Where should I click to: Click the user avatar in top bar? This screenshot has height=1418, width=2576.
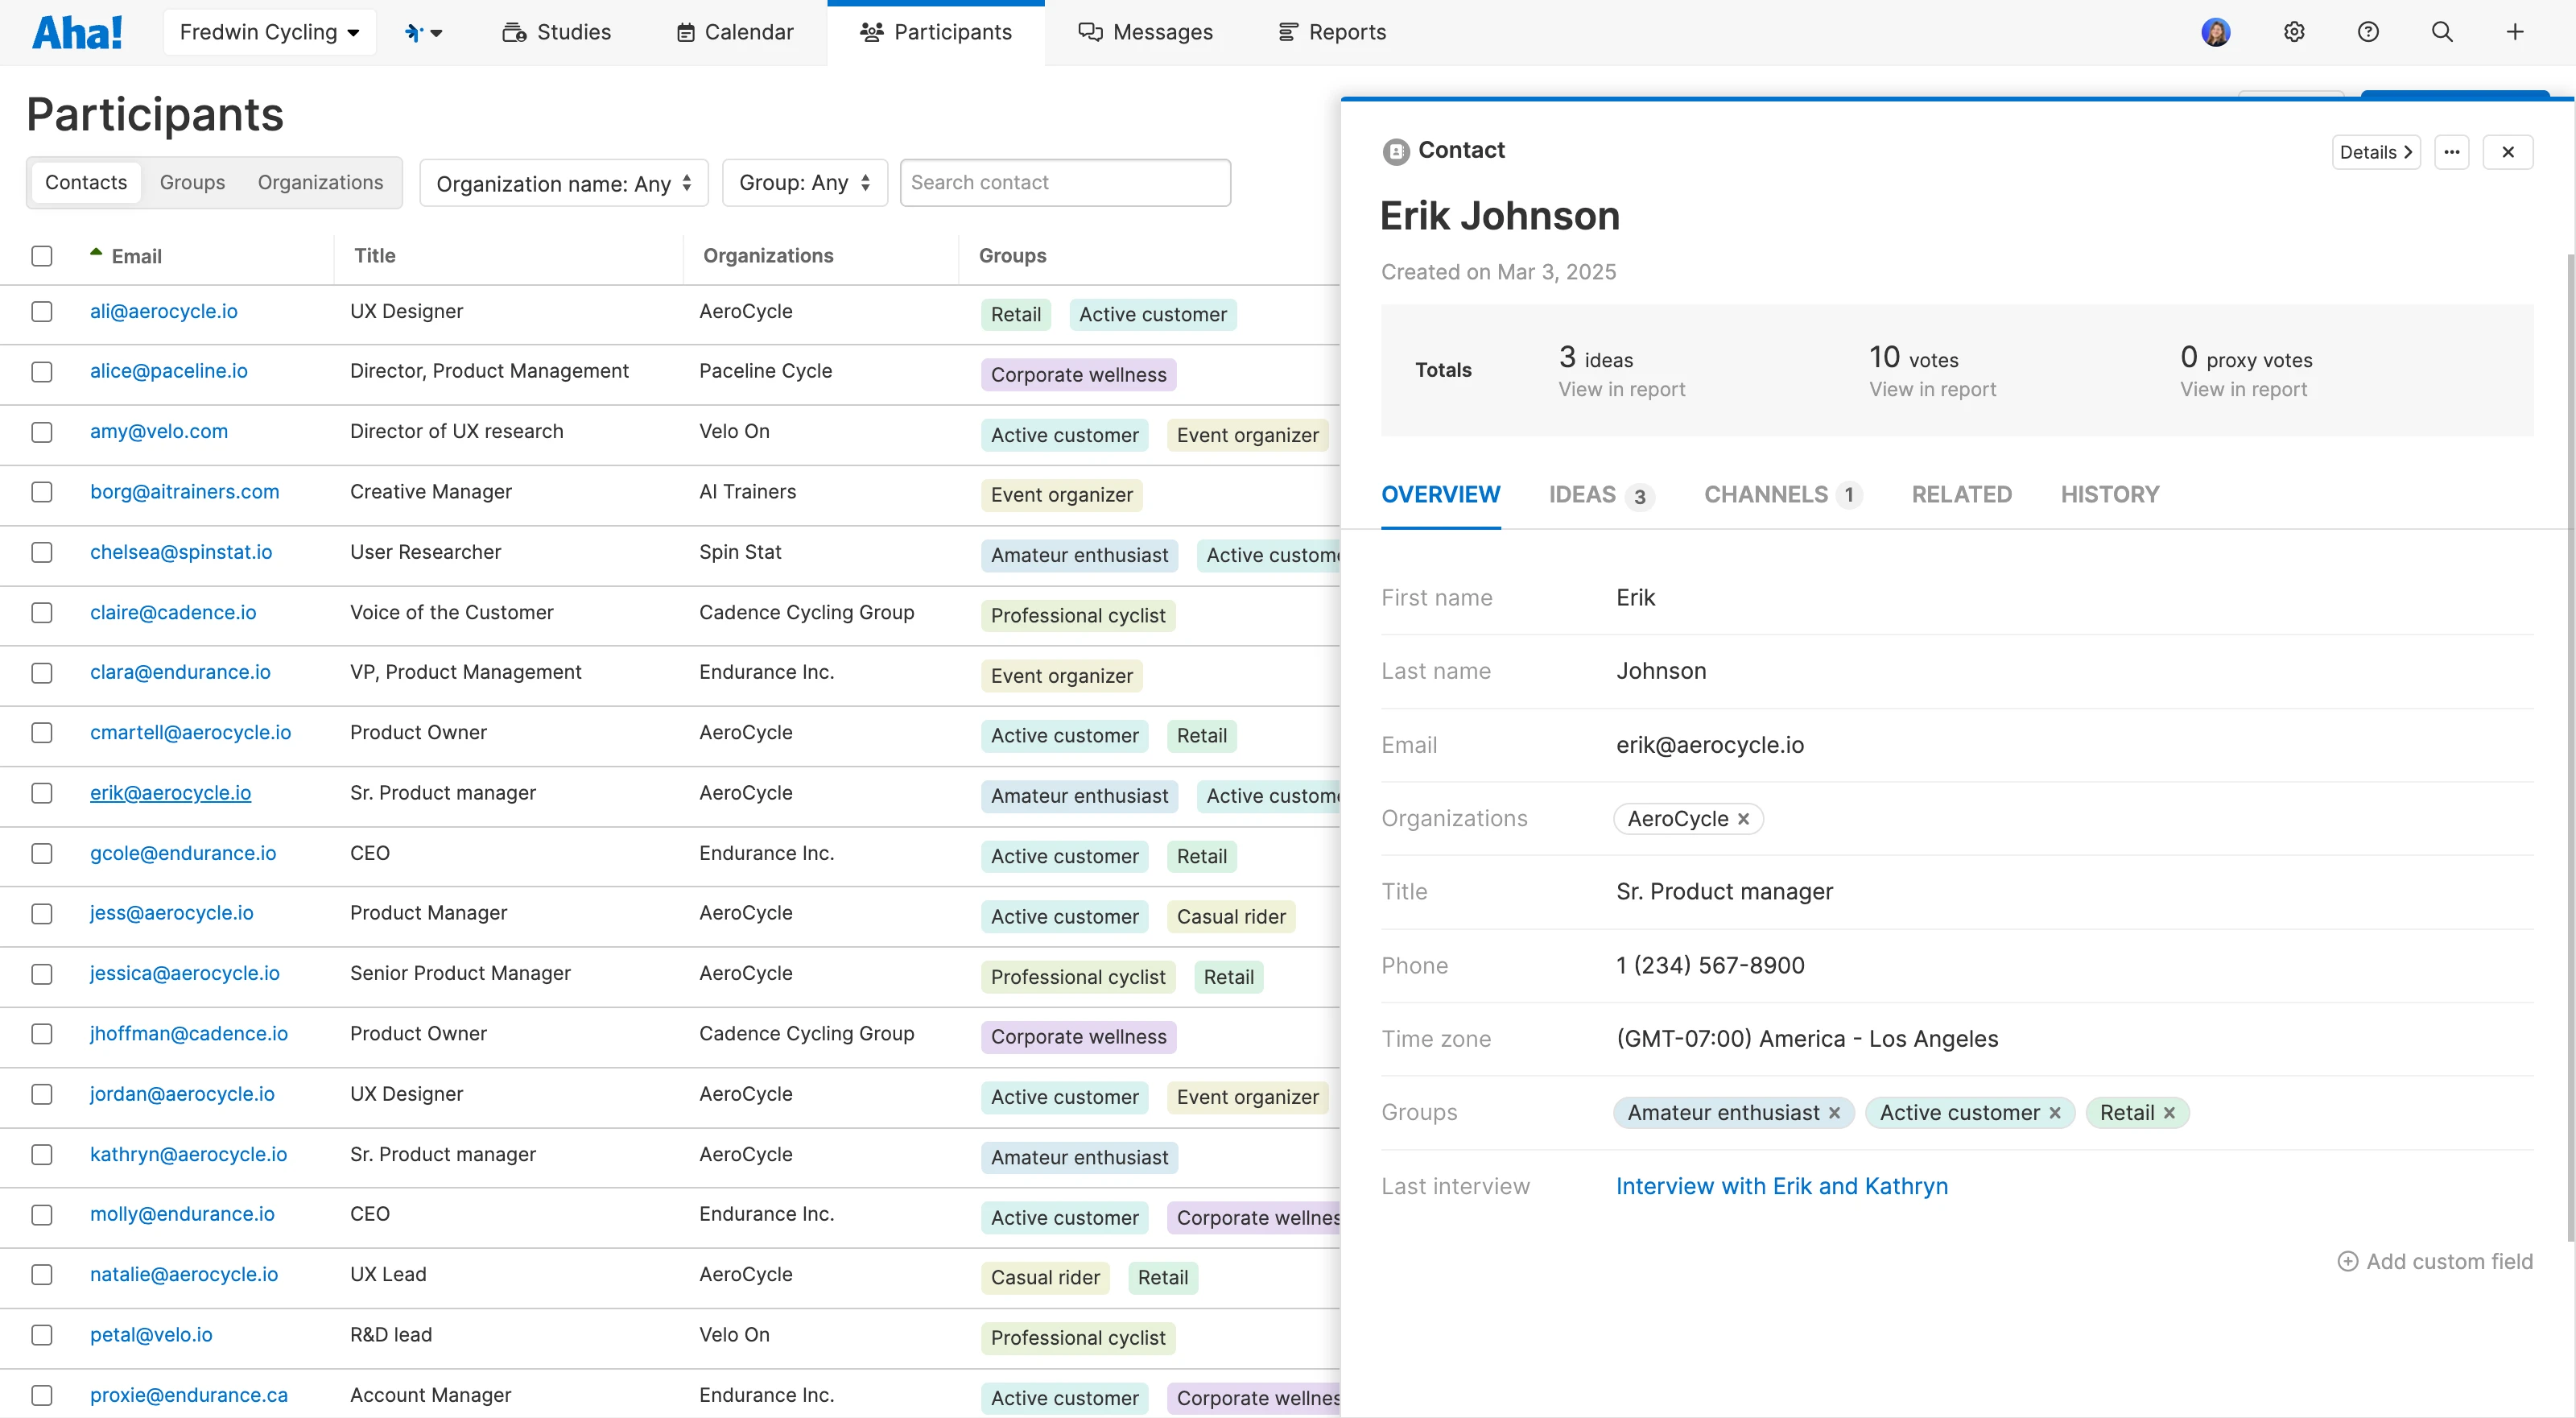(x=2216, y=31)
